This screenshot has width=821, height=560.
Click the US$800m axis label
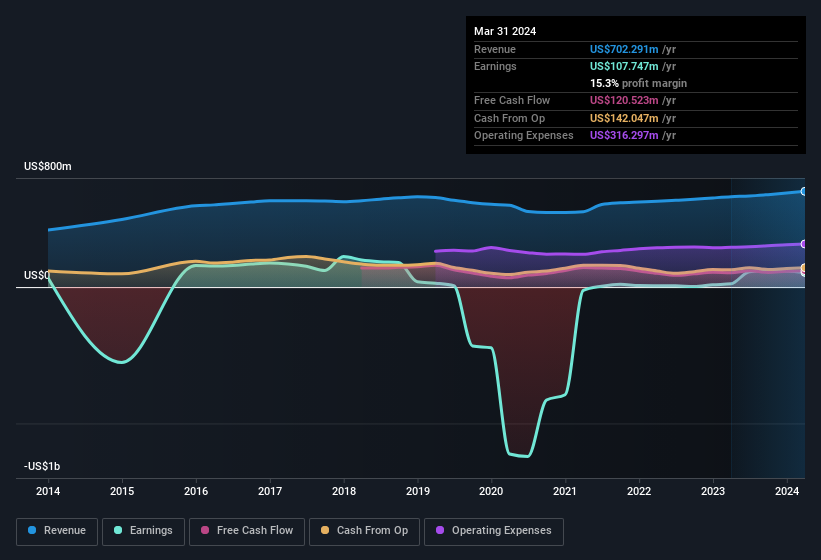click(x=48, y=166)
